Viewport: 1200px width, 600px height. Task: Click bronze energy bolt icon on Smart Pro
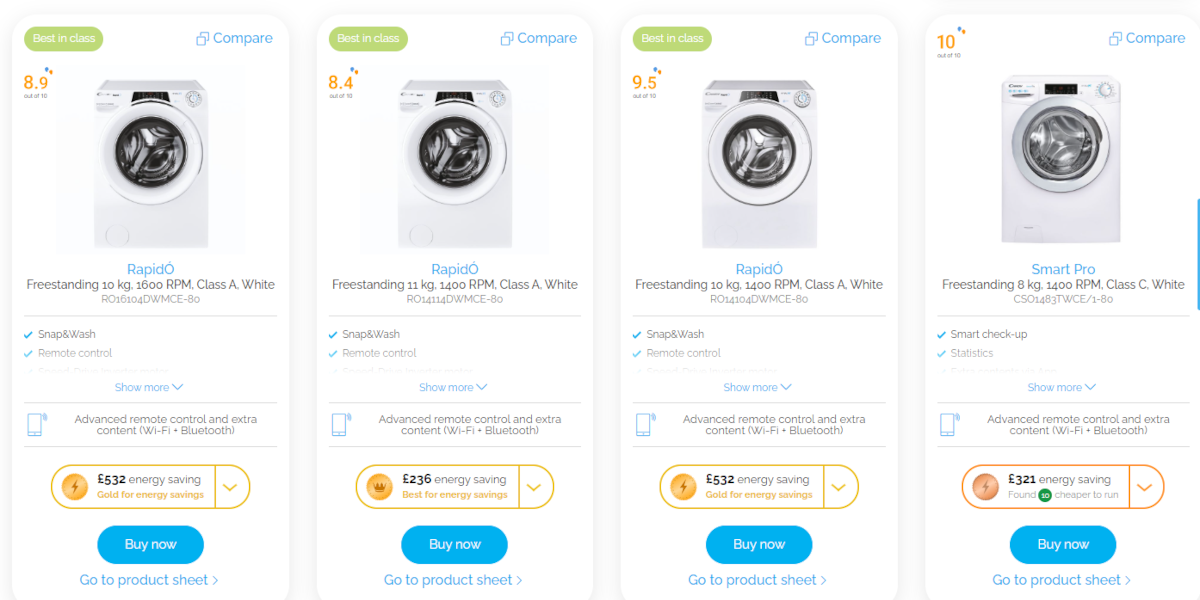pos(986,487)
